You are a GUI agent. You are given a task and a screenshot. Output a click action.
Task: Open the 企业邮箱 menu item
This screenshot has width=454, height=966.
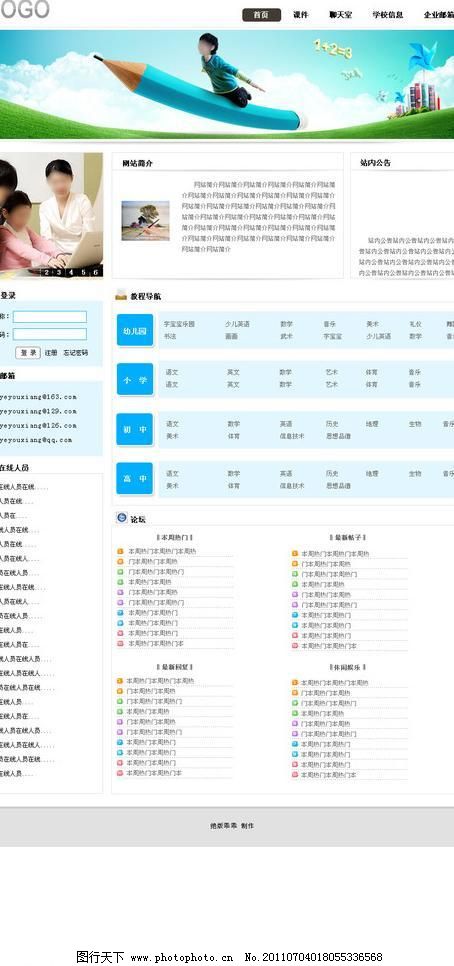tap(439, 15)
